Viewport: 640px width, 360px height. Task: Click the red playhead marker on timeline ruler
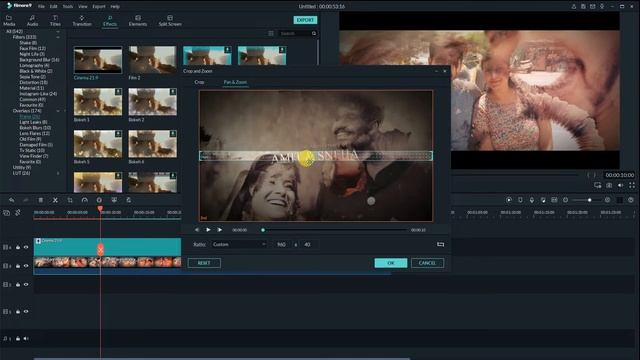[x=100, y=209]
